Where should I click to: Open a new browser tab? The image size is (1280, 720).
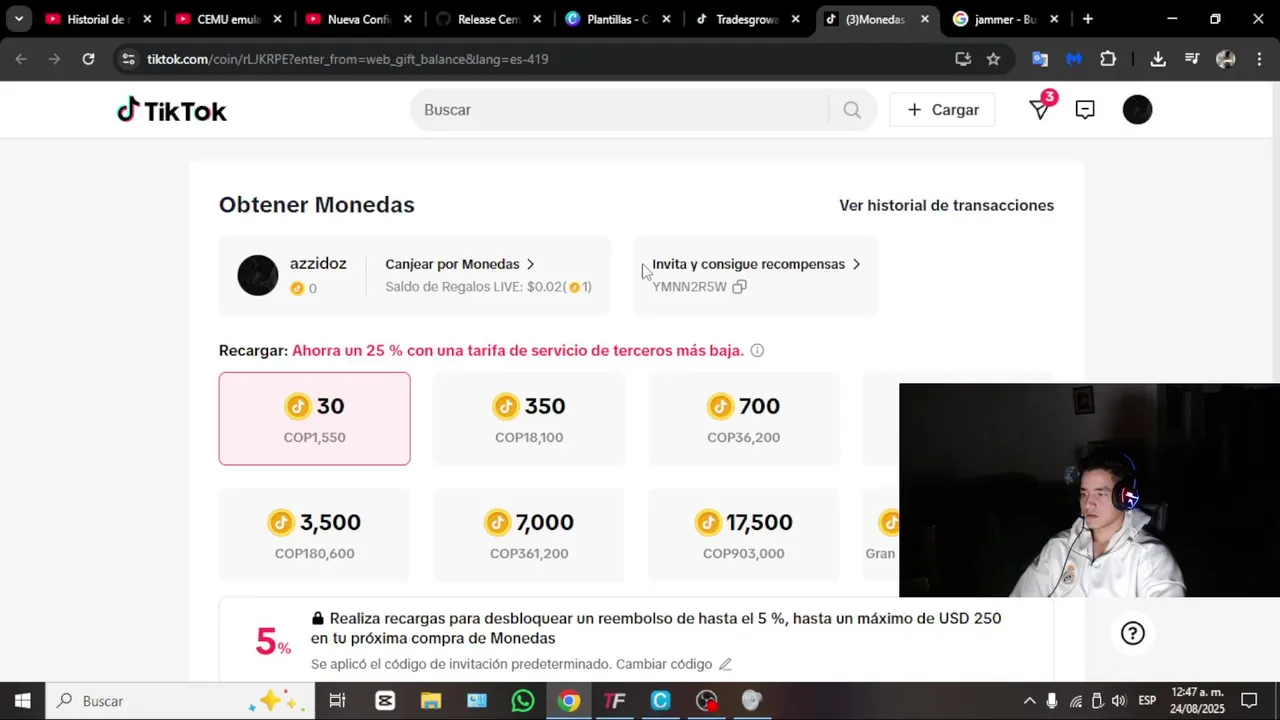pos(1088,19)
